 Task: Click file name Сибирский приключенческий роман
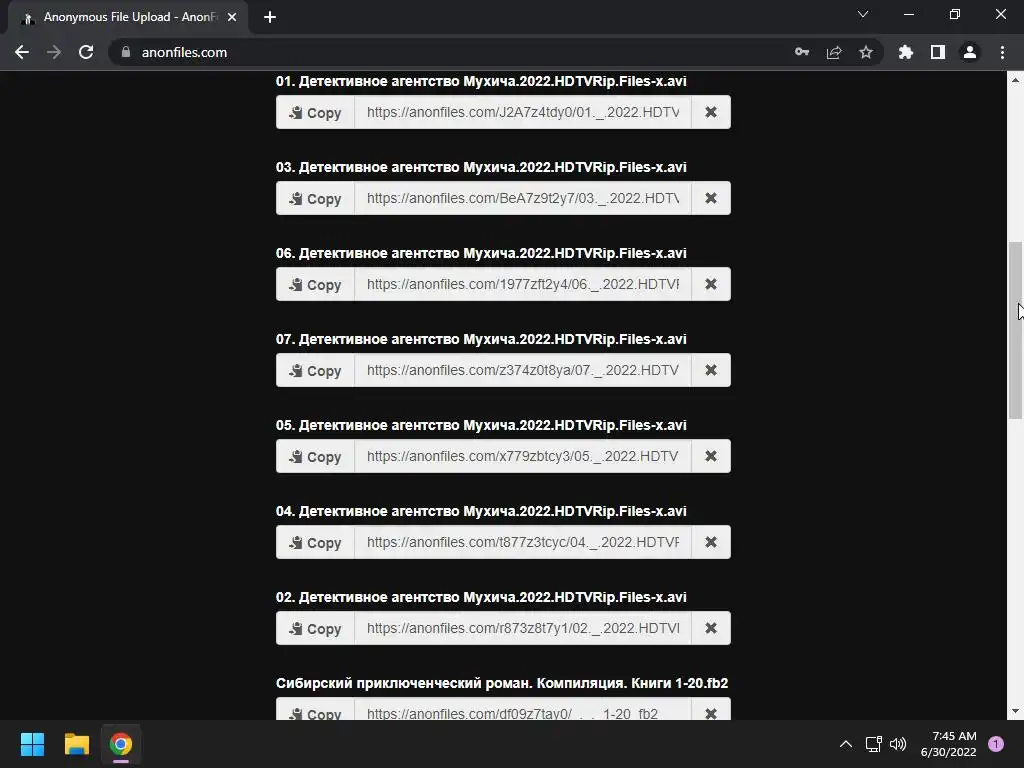tap(502, 683)
